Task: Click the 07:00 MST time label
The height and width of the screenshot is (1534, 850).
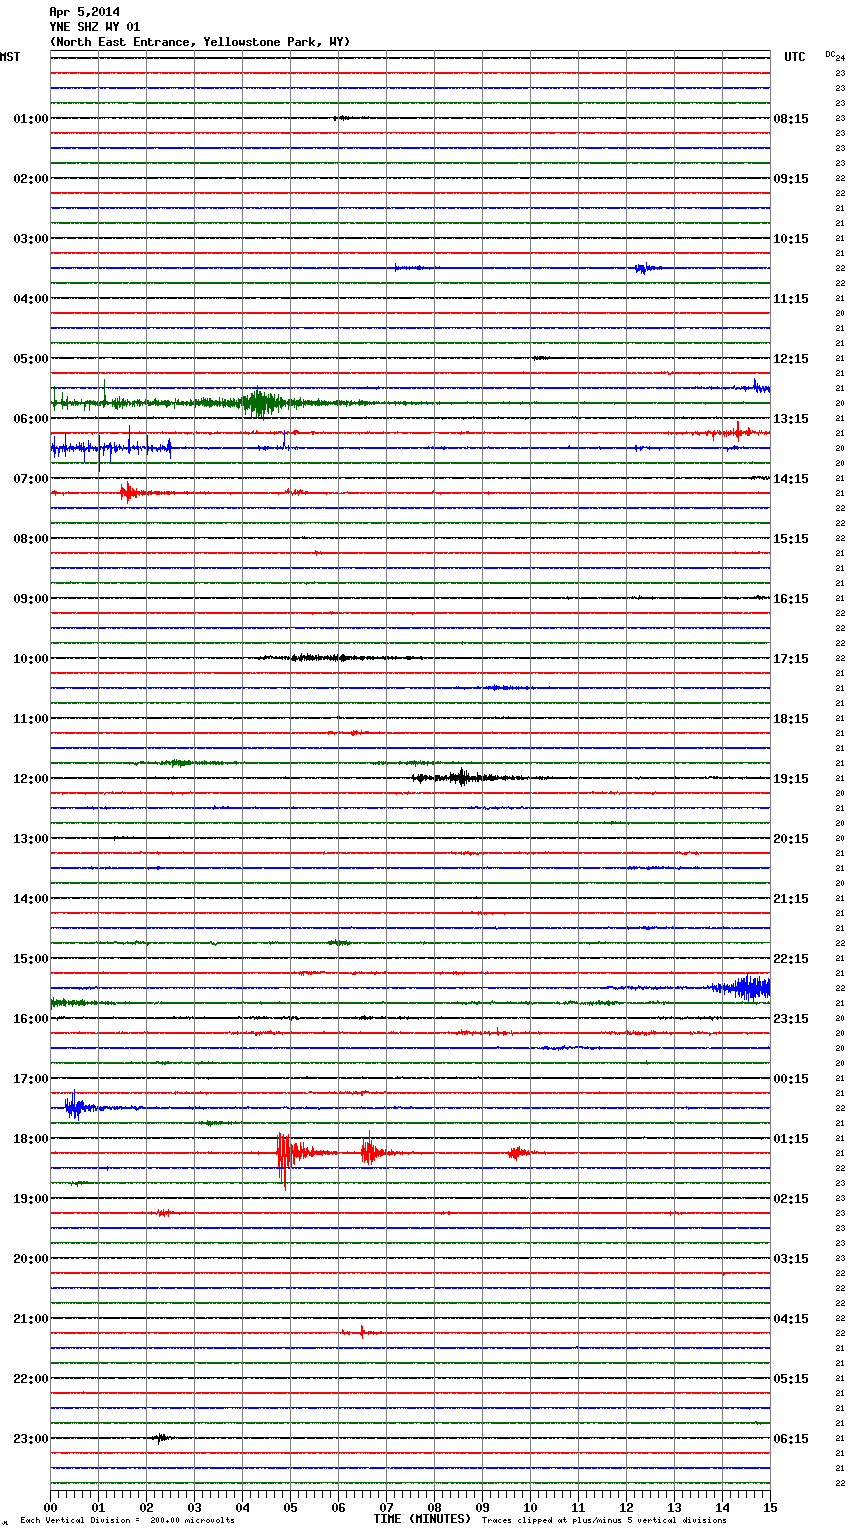Action: tap(31, 479)
